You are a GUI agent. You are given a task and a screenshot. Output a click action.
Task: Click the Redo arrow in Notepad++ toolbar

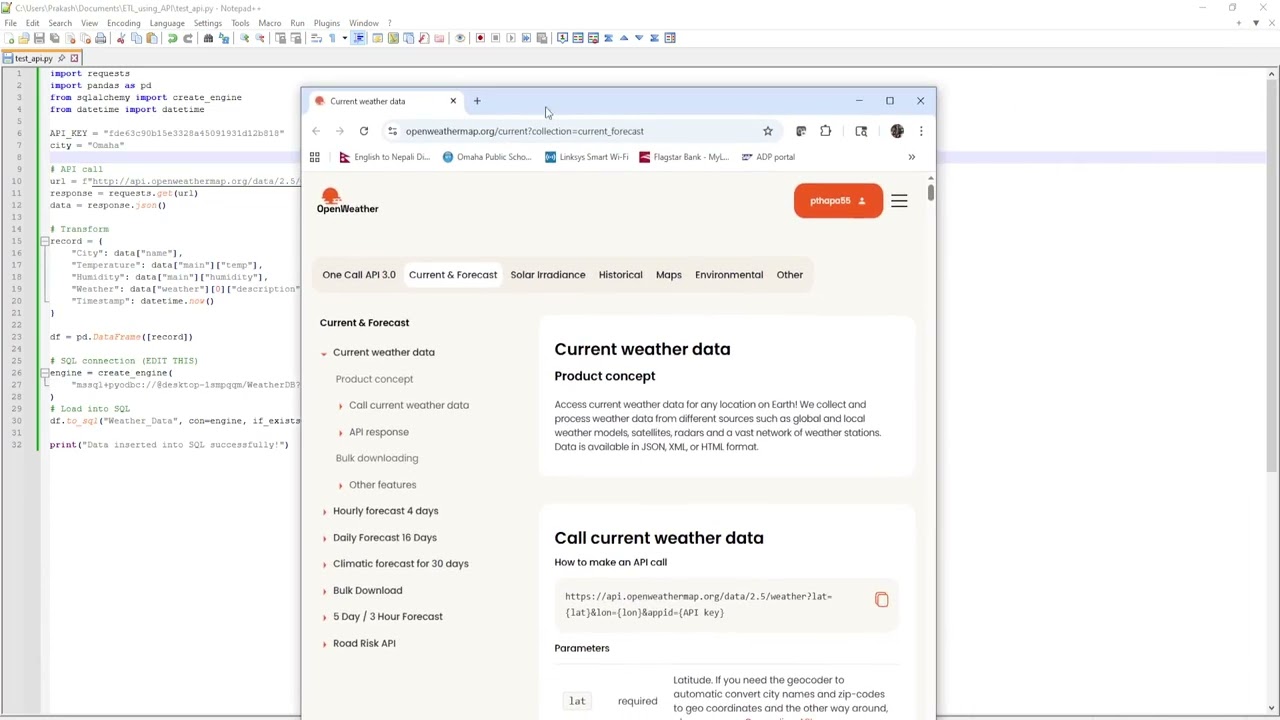tap(188, 38)
